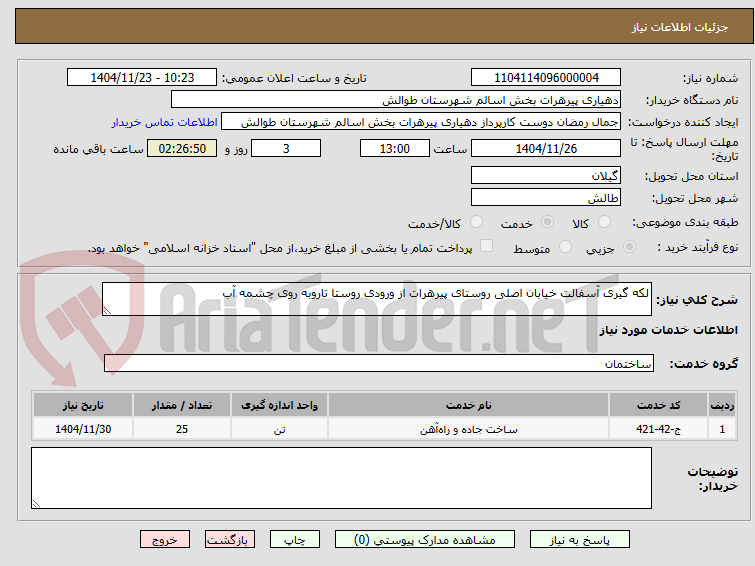755x566 pixels.
Task: Select the جزیی purchase type radio
Action: pos(629,247)
